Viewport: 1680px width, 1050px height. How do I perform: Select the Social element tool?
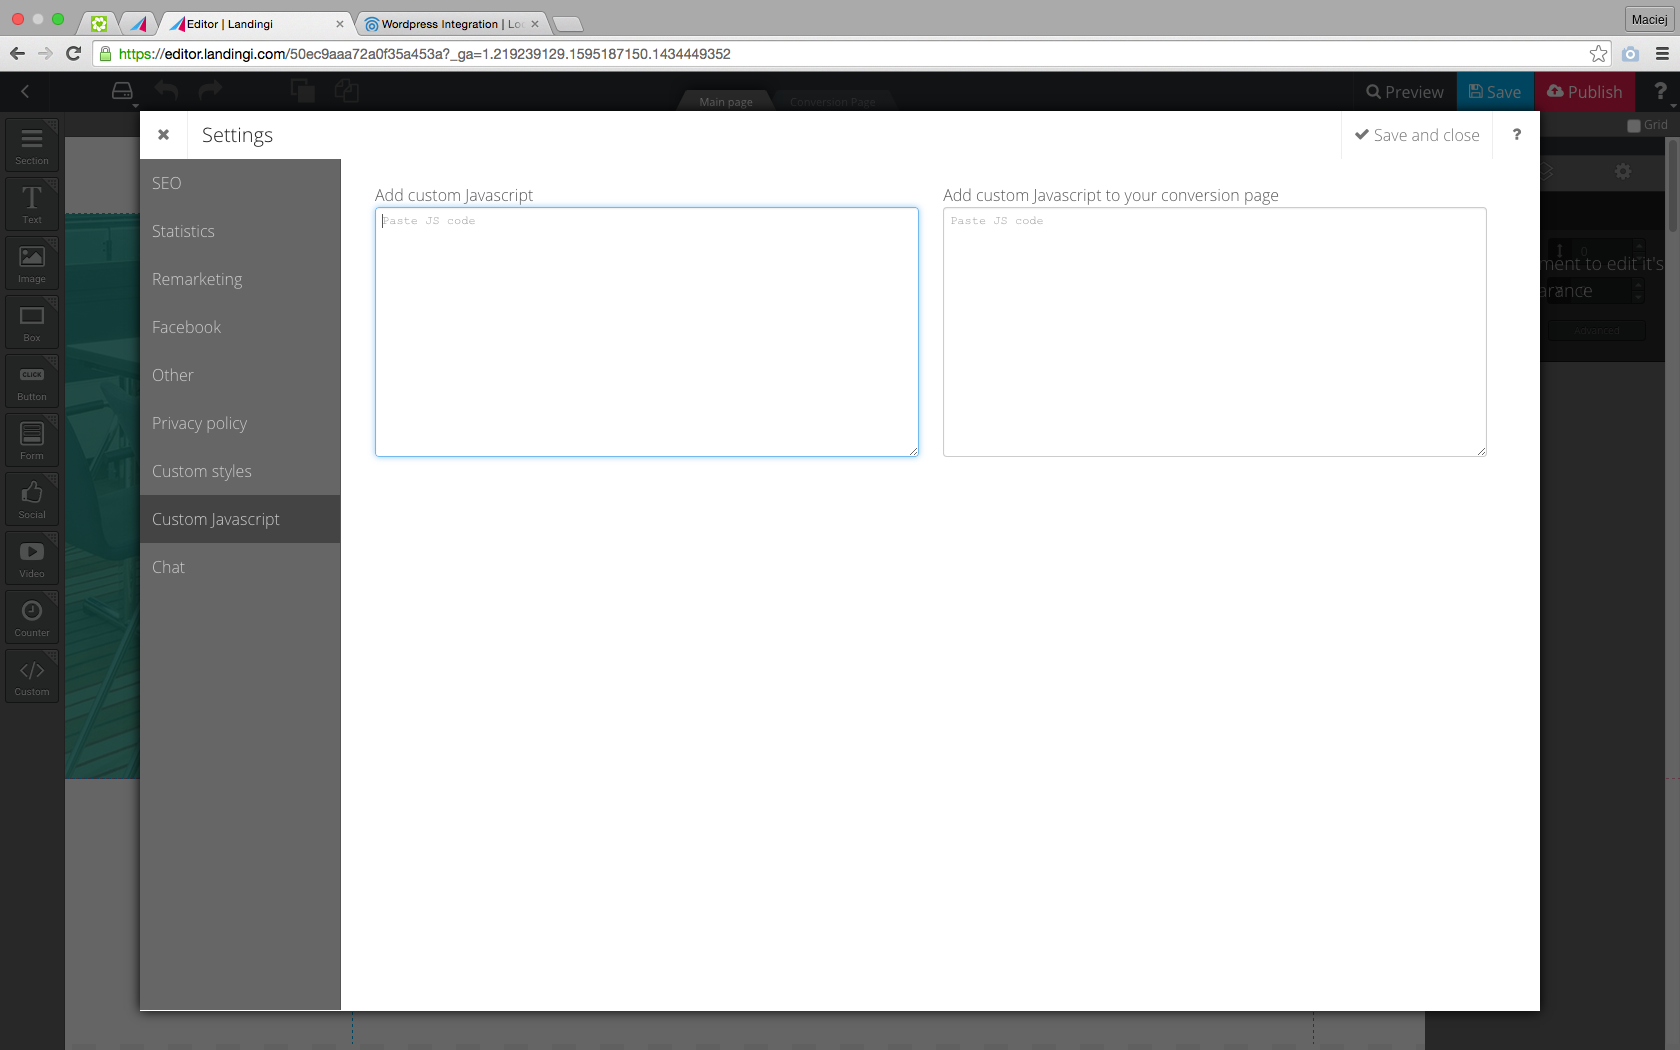(x=32, y=499)
